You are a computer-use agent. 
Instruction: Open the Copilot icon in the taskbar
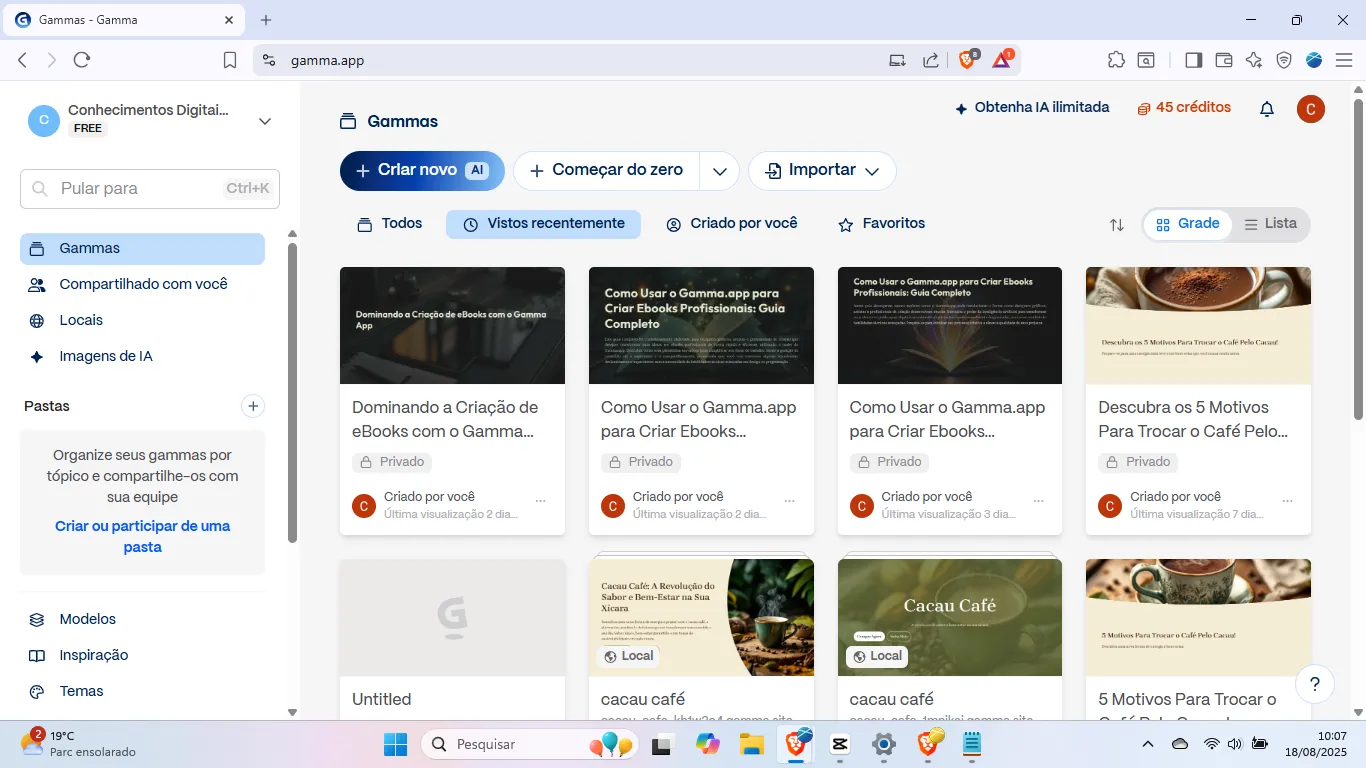point(708,744)
